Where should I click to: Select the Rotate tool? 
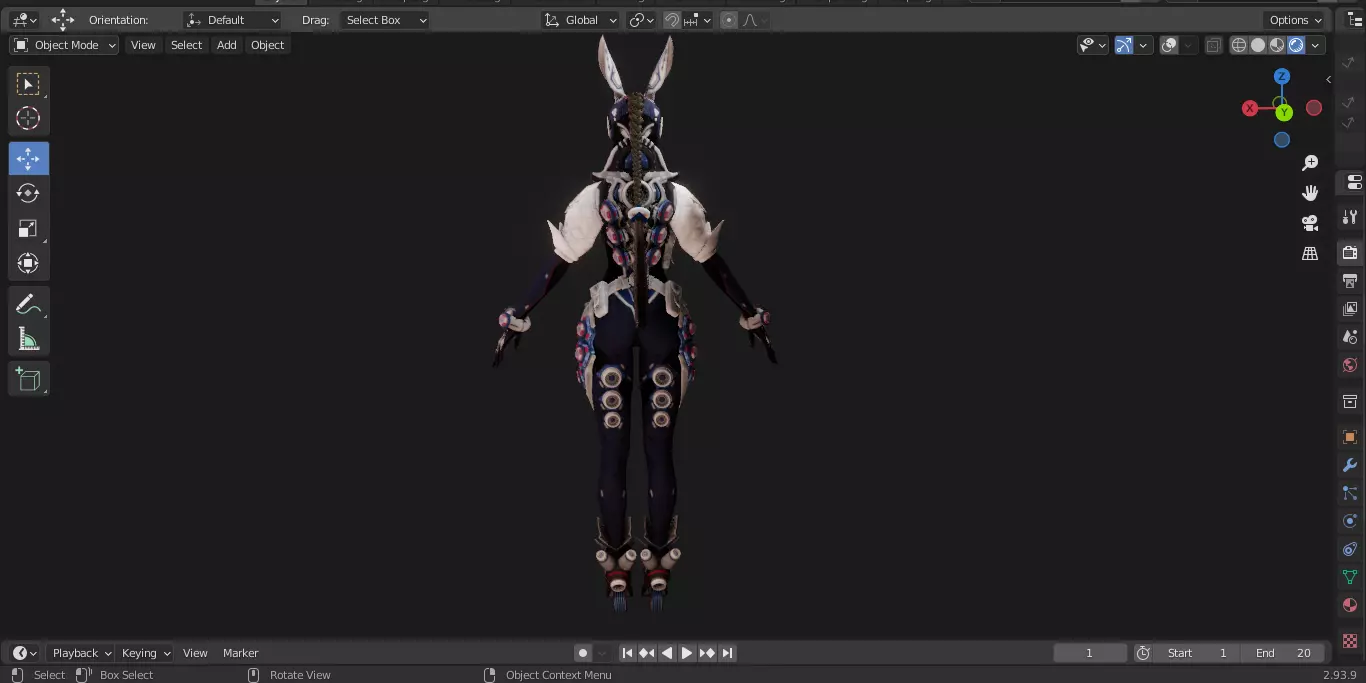coord(28,193)
